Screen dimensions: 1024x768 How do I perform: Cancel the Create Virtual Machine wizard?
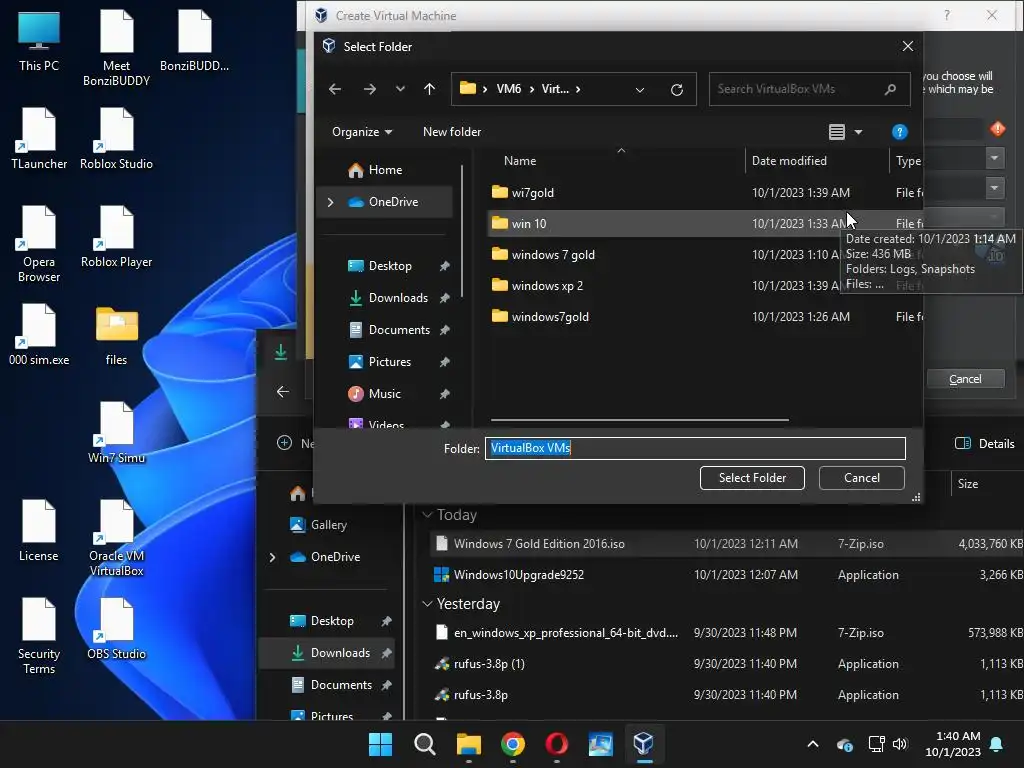point(965,379)
